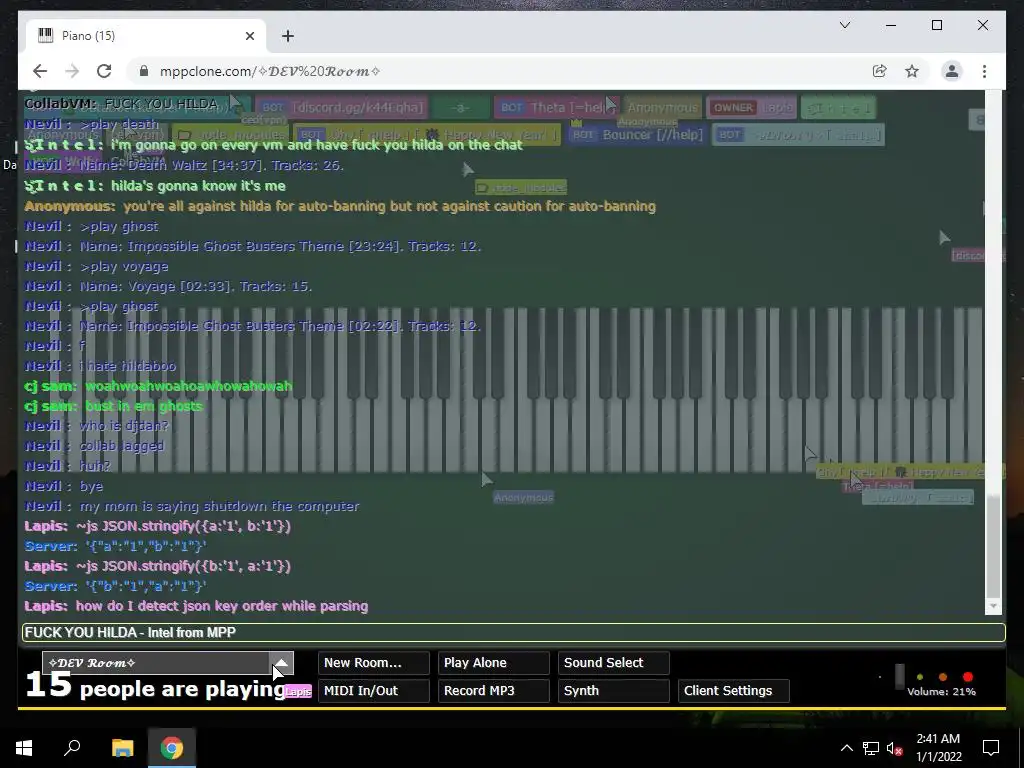1024x768 pixels.
Task: Select the Theta [=help] bot name tag
Action: 556,107
